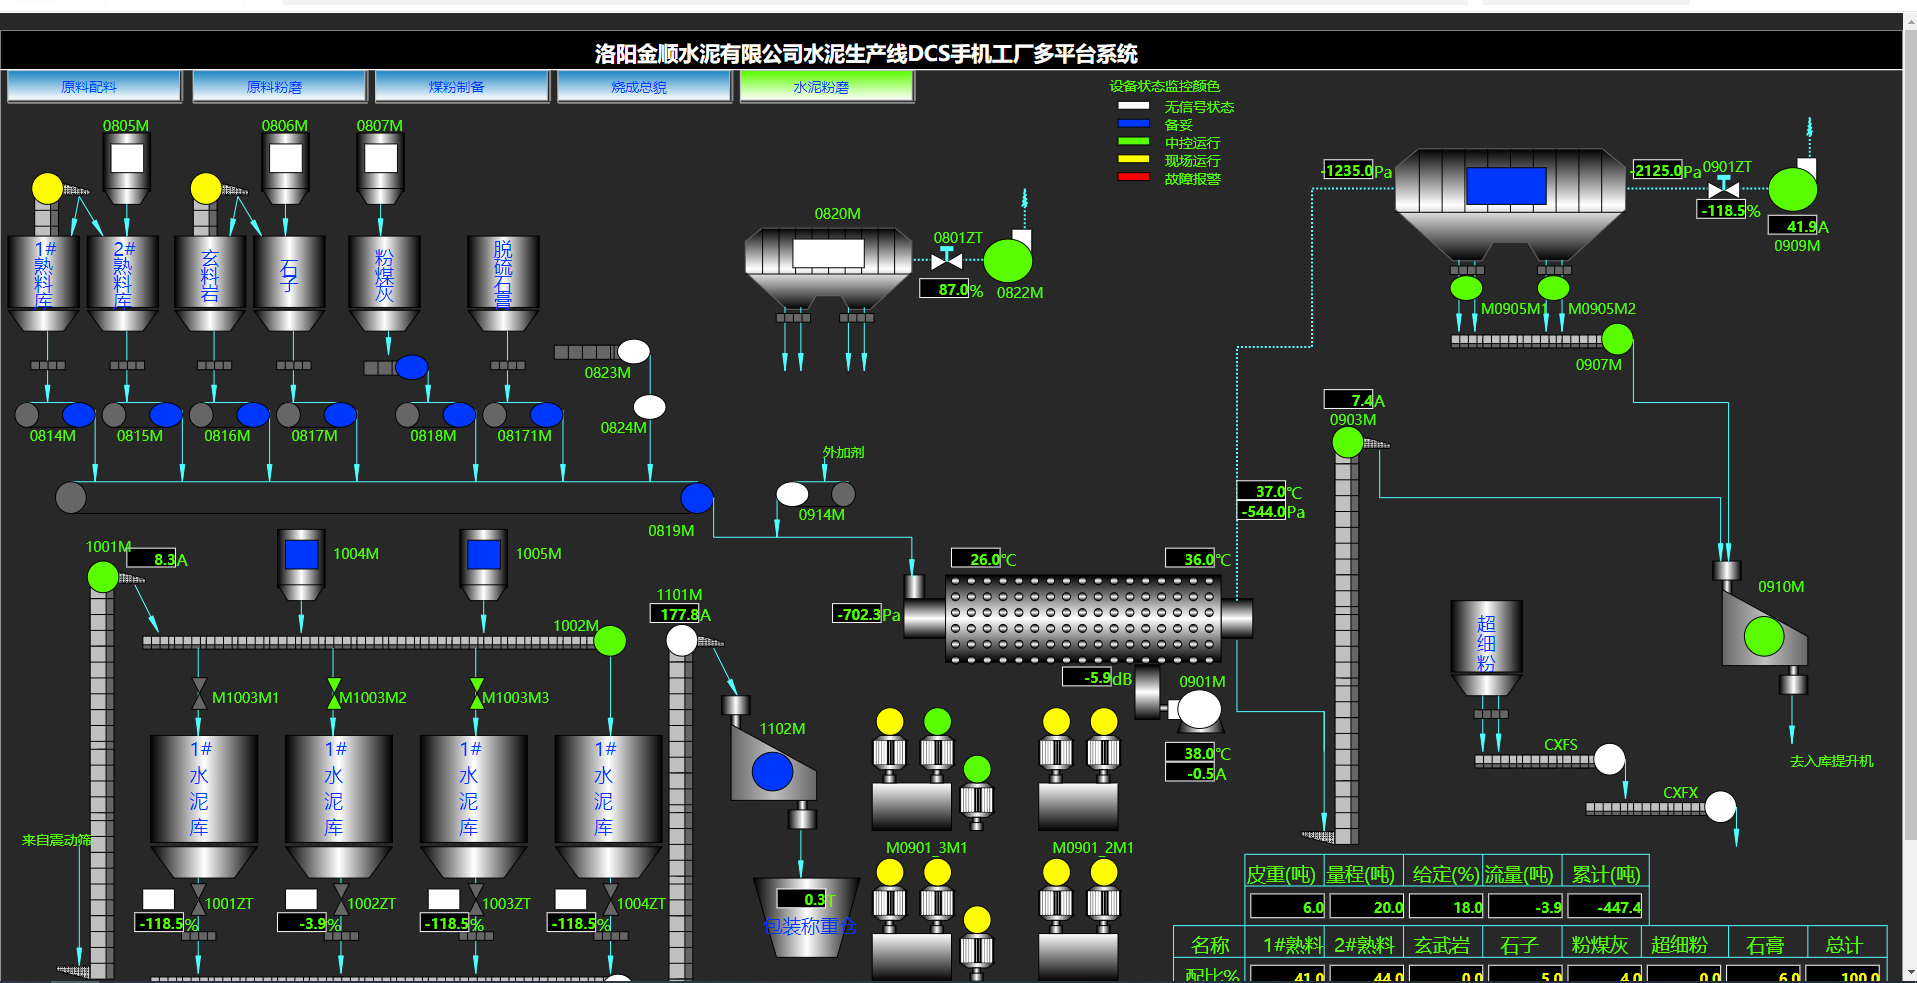The image size is (1917, 983).
Task: Click the red 故障报警 legend swatch
Action: (x=1133, y=178)
